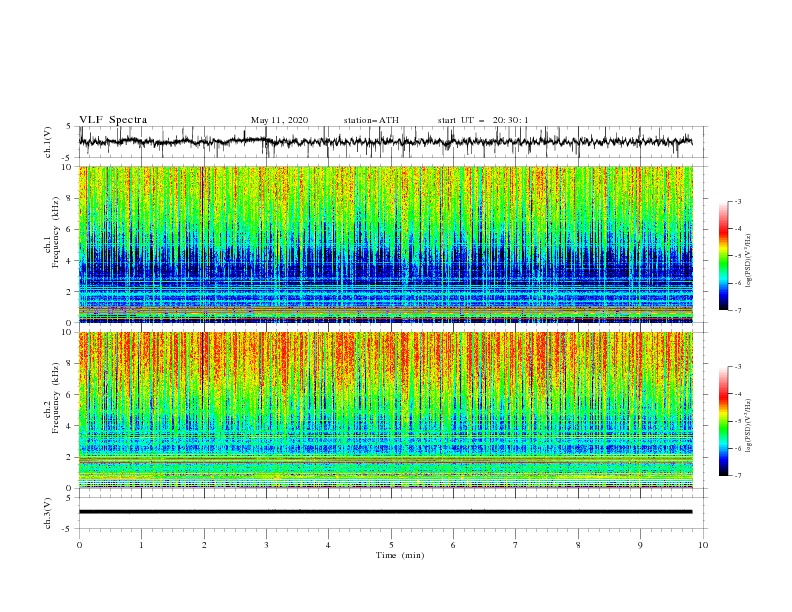Click the "10" tick on the time axis
This screenshot has width=792, height=612.
[x=703, y=545]
